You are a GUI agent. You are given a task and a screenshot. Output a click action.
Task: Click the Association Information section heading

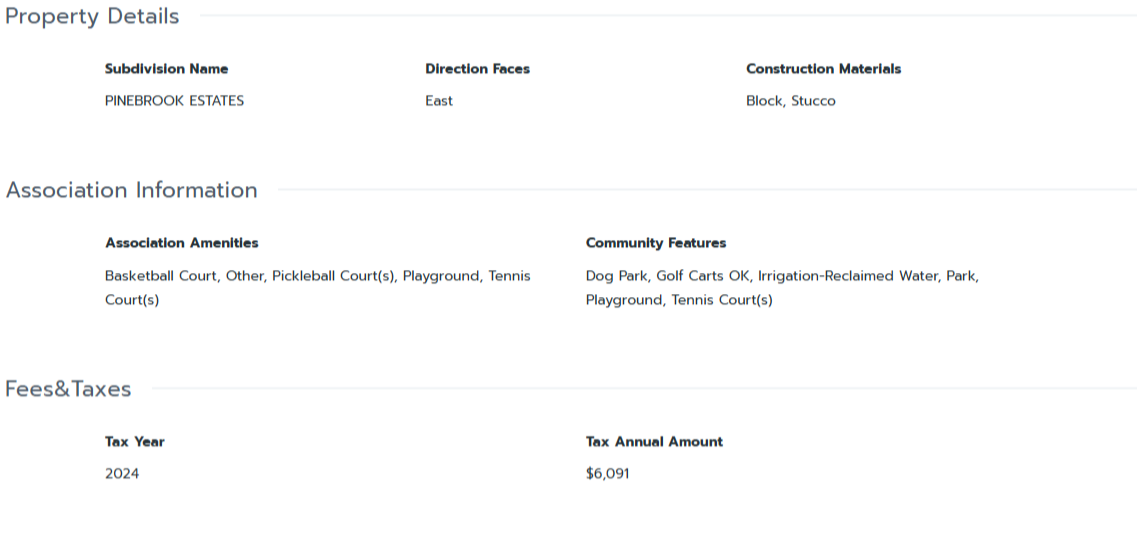click(x=132, y=190)
